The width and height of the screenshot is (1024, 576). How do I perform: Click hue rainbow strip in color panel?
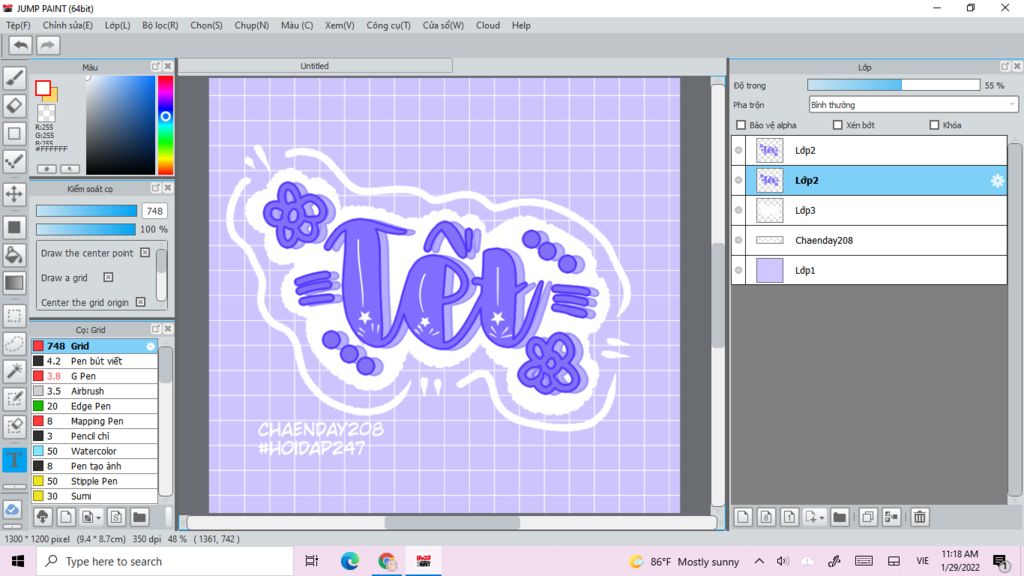coord(165,125)
